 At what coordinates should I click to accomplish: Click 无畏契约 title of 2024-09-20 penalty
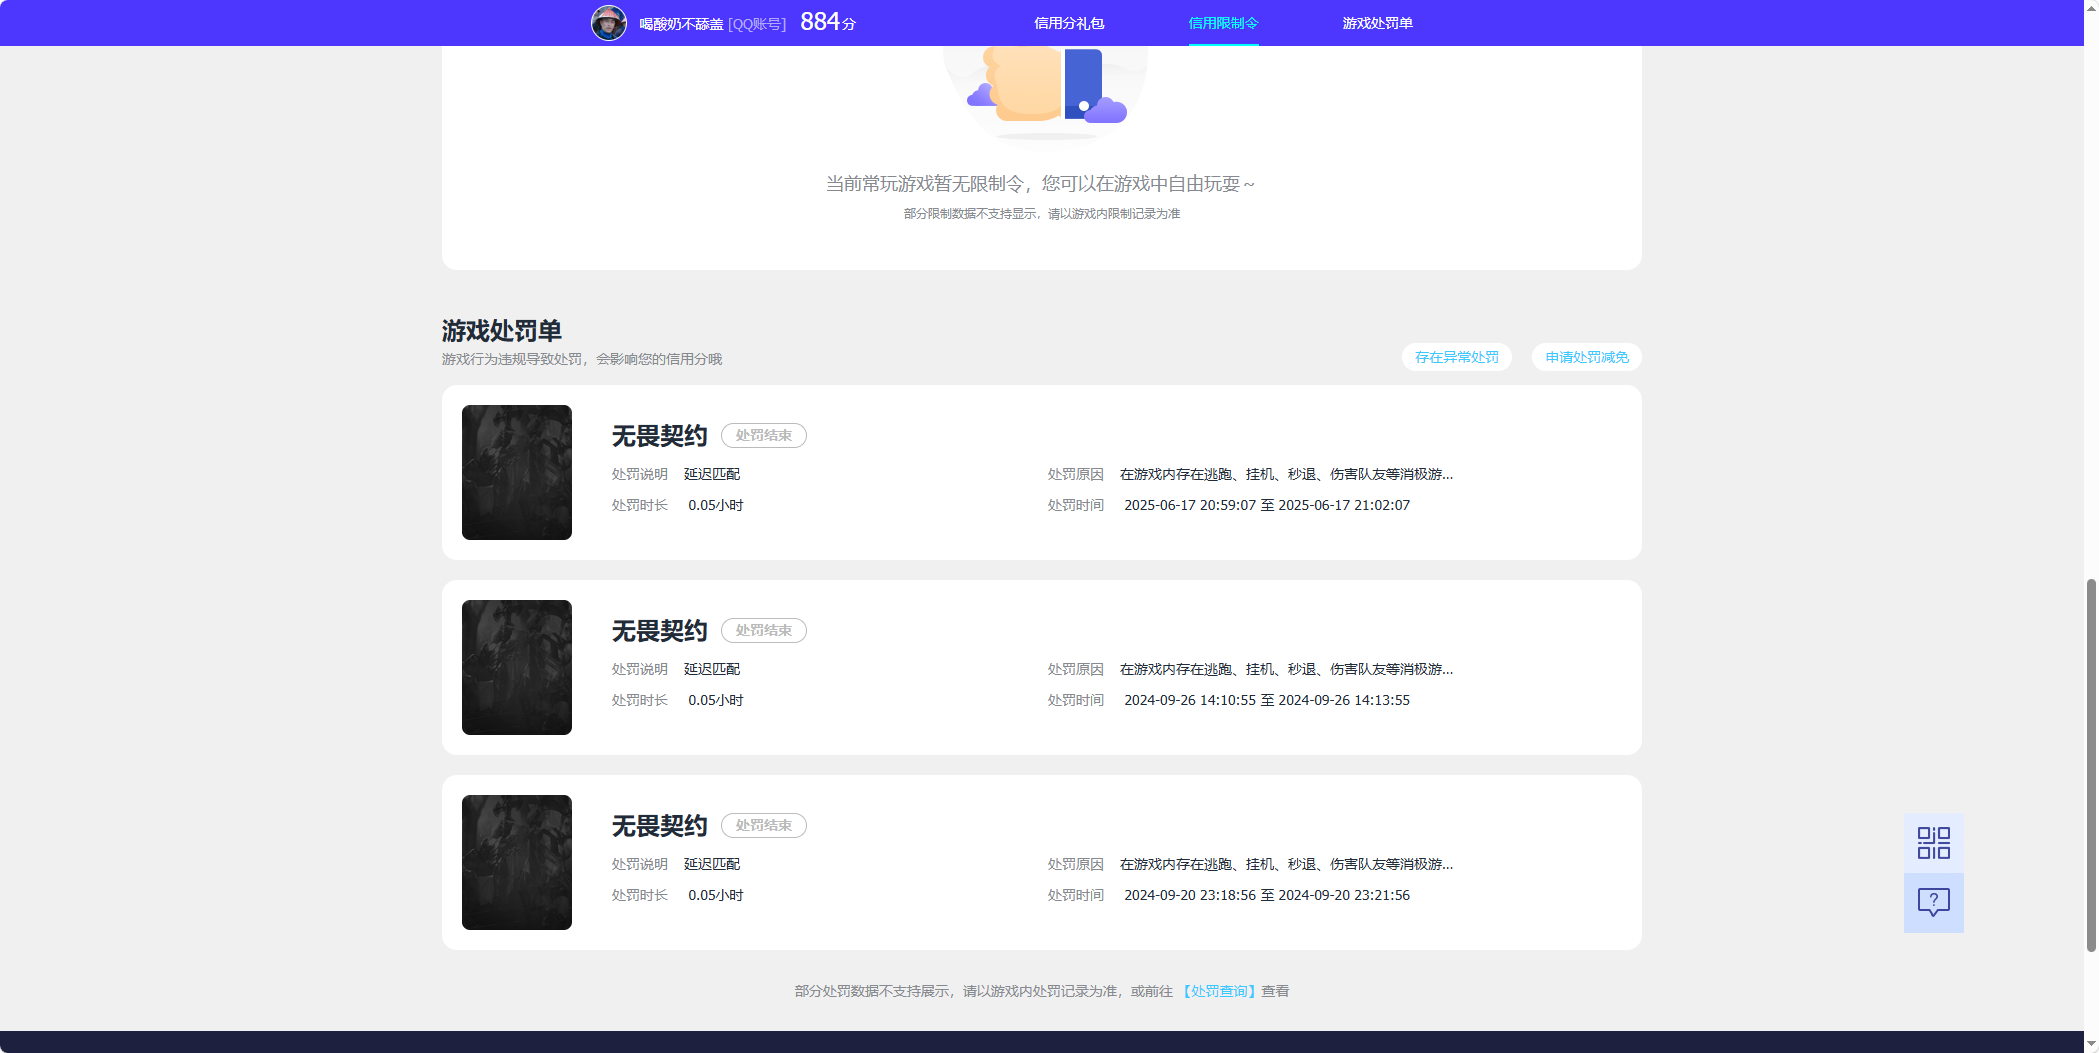pyautogui.click(x=660, y=826)
